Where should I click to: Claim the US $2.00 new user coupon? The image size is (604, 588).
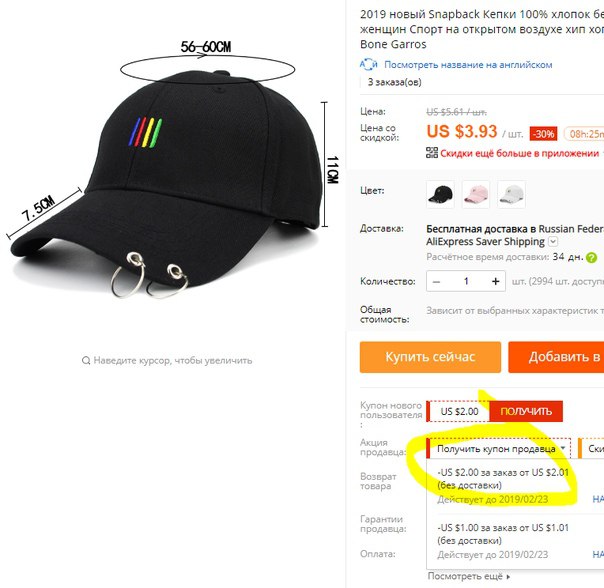(x=526, y=412)
